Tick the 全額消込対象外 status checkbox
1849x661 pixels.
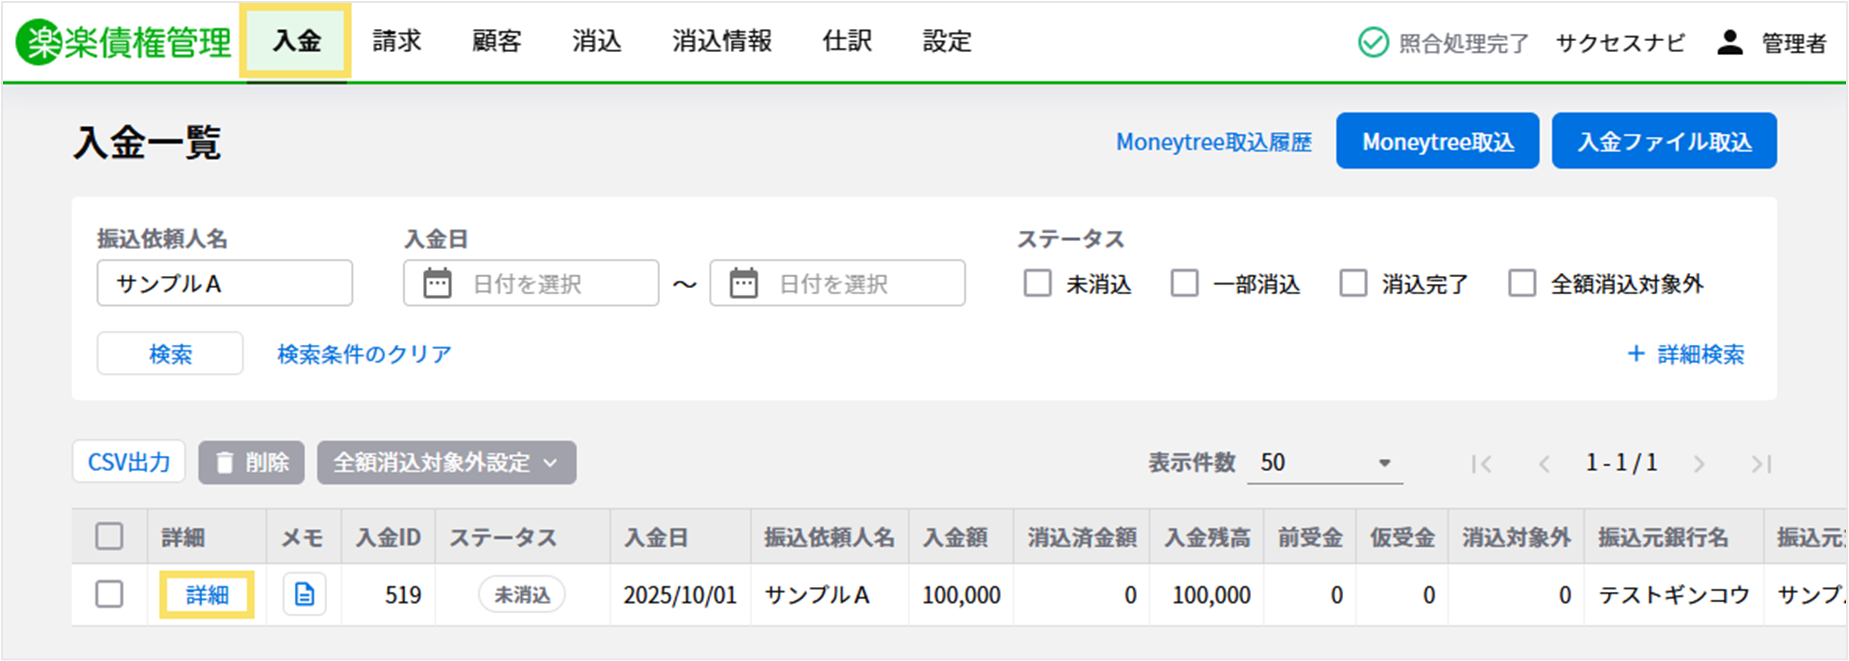pos(1521,284)
